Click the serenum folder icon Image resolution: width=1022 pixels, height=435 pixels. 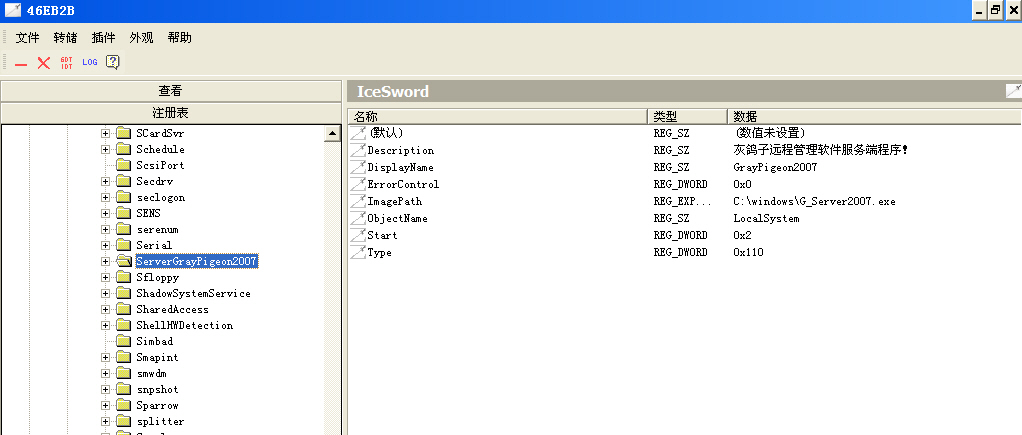123,230
